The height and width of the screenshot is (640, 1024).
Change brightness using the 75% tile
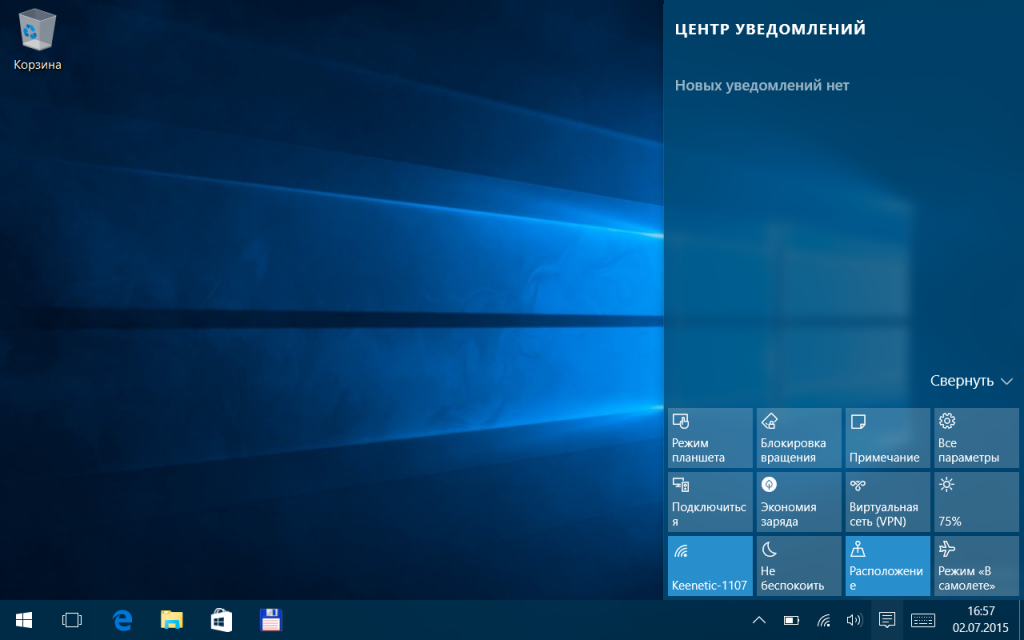click(976, 502)
